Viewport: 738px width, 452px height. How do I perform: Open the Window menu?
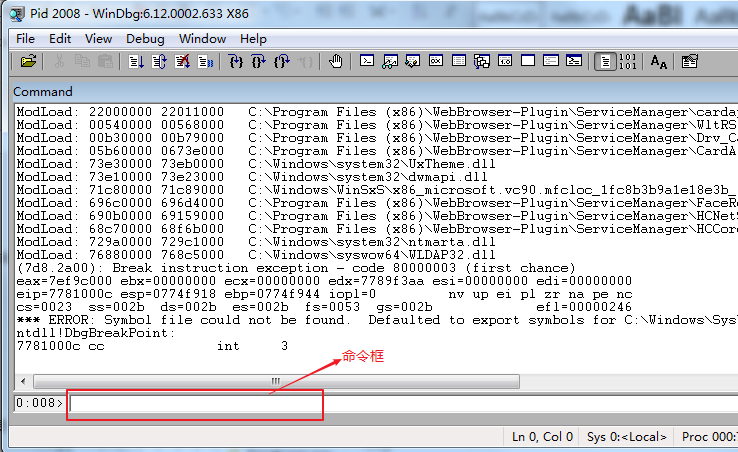click(202, 39)
